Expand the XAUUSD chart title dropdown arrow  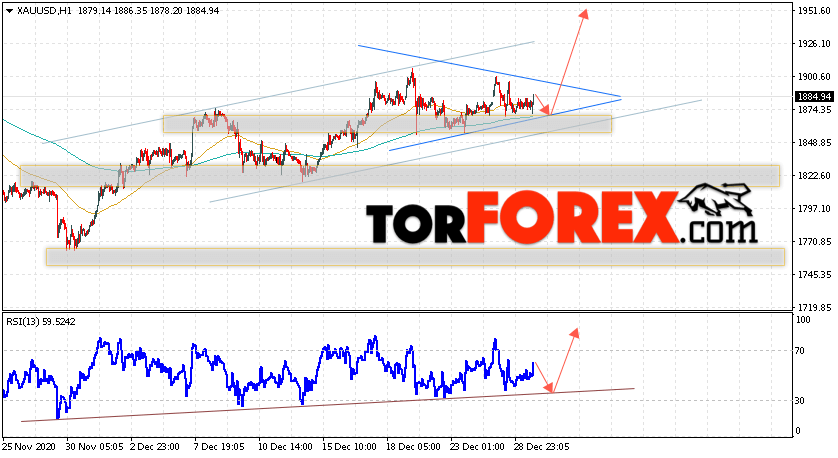click(10, 11)
